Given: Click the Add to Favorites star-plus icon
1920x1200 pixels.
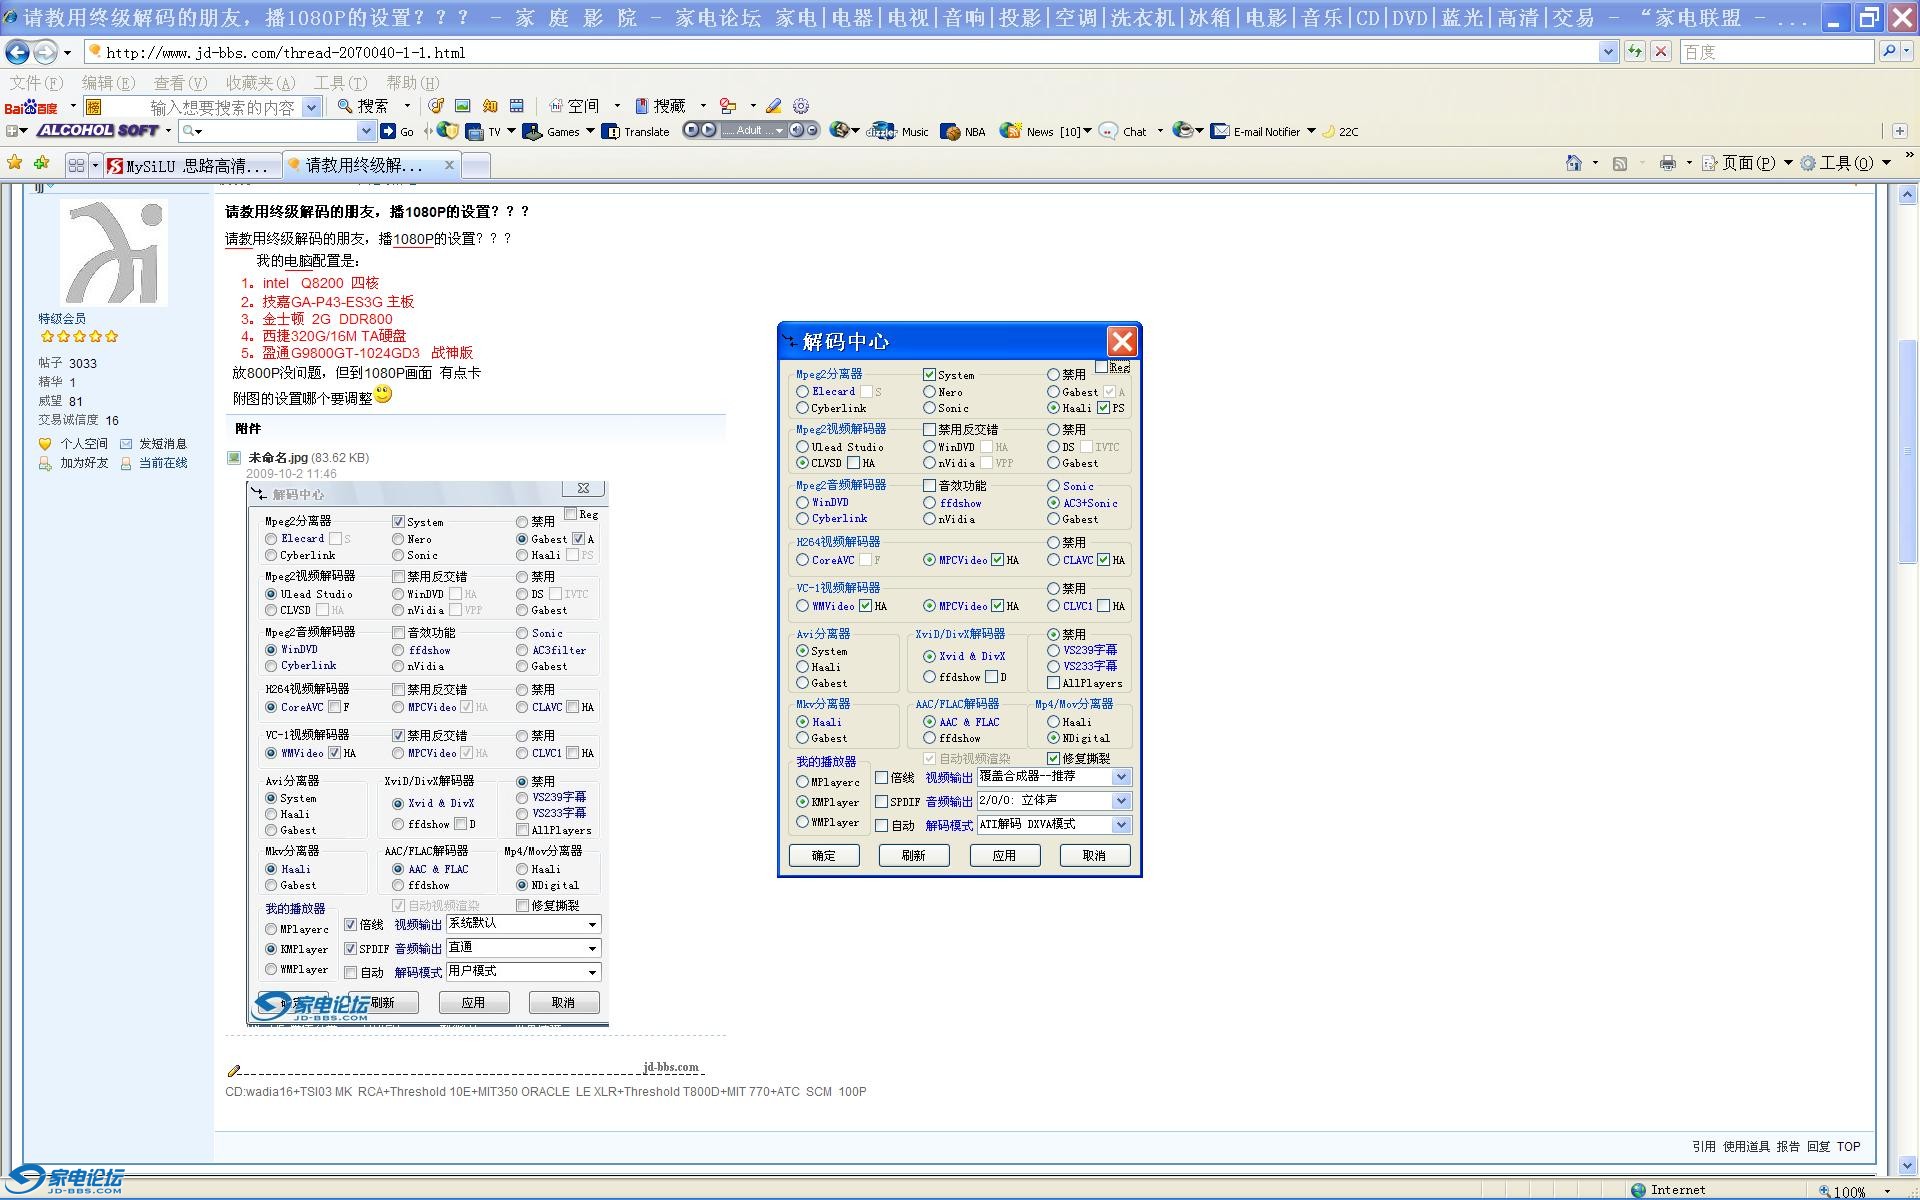Looking at the screenshot, I should 41,163.
